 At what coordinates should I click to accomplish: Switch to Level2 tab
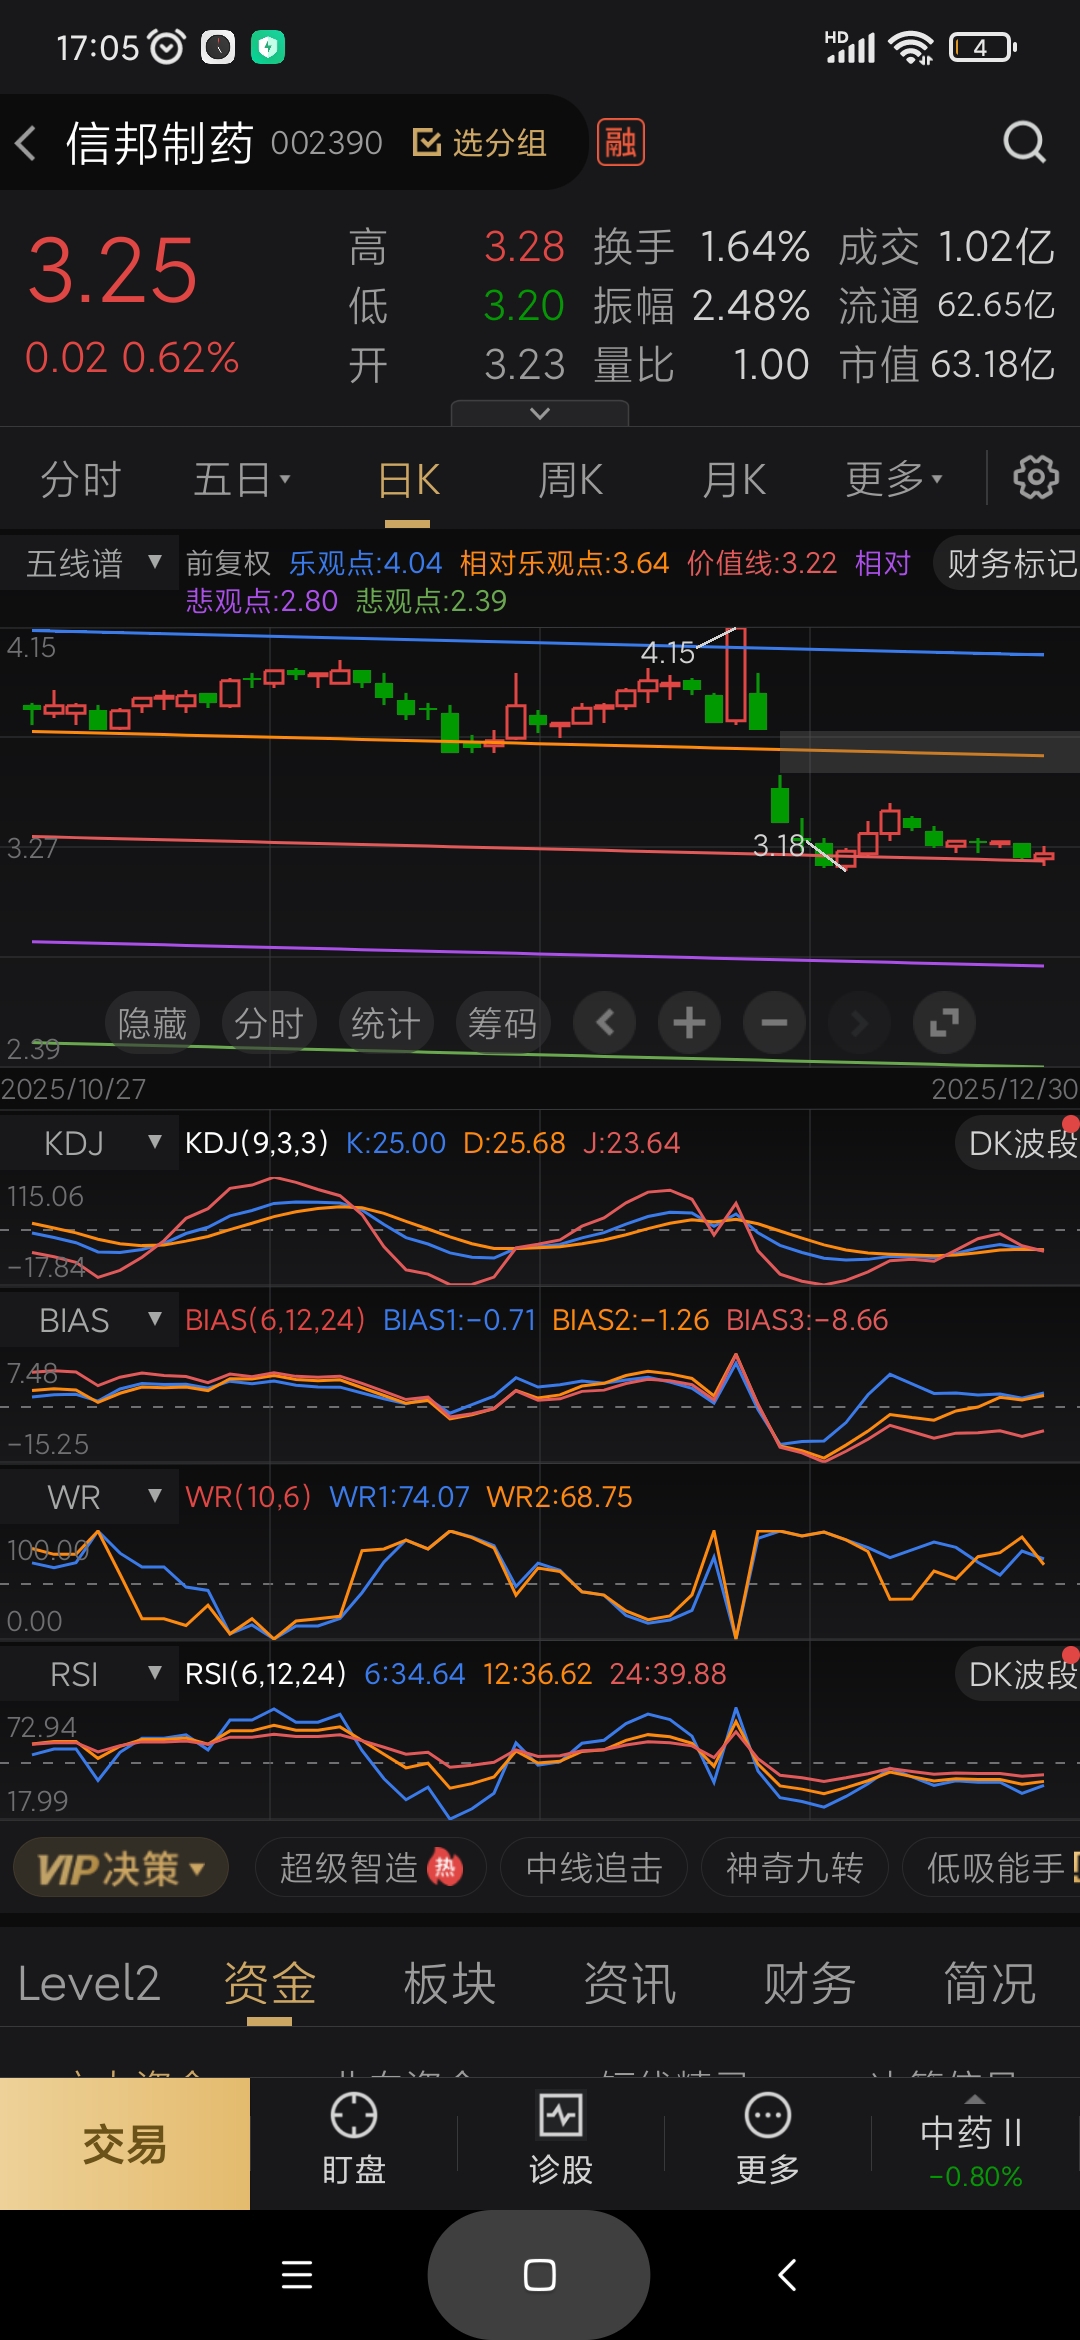(89, 1983)
